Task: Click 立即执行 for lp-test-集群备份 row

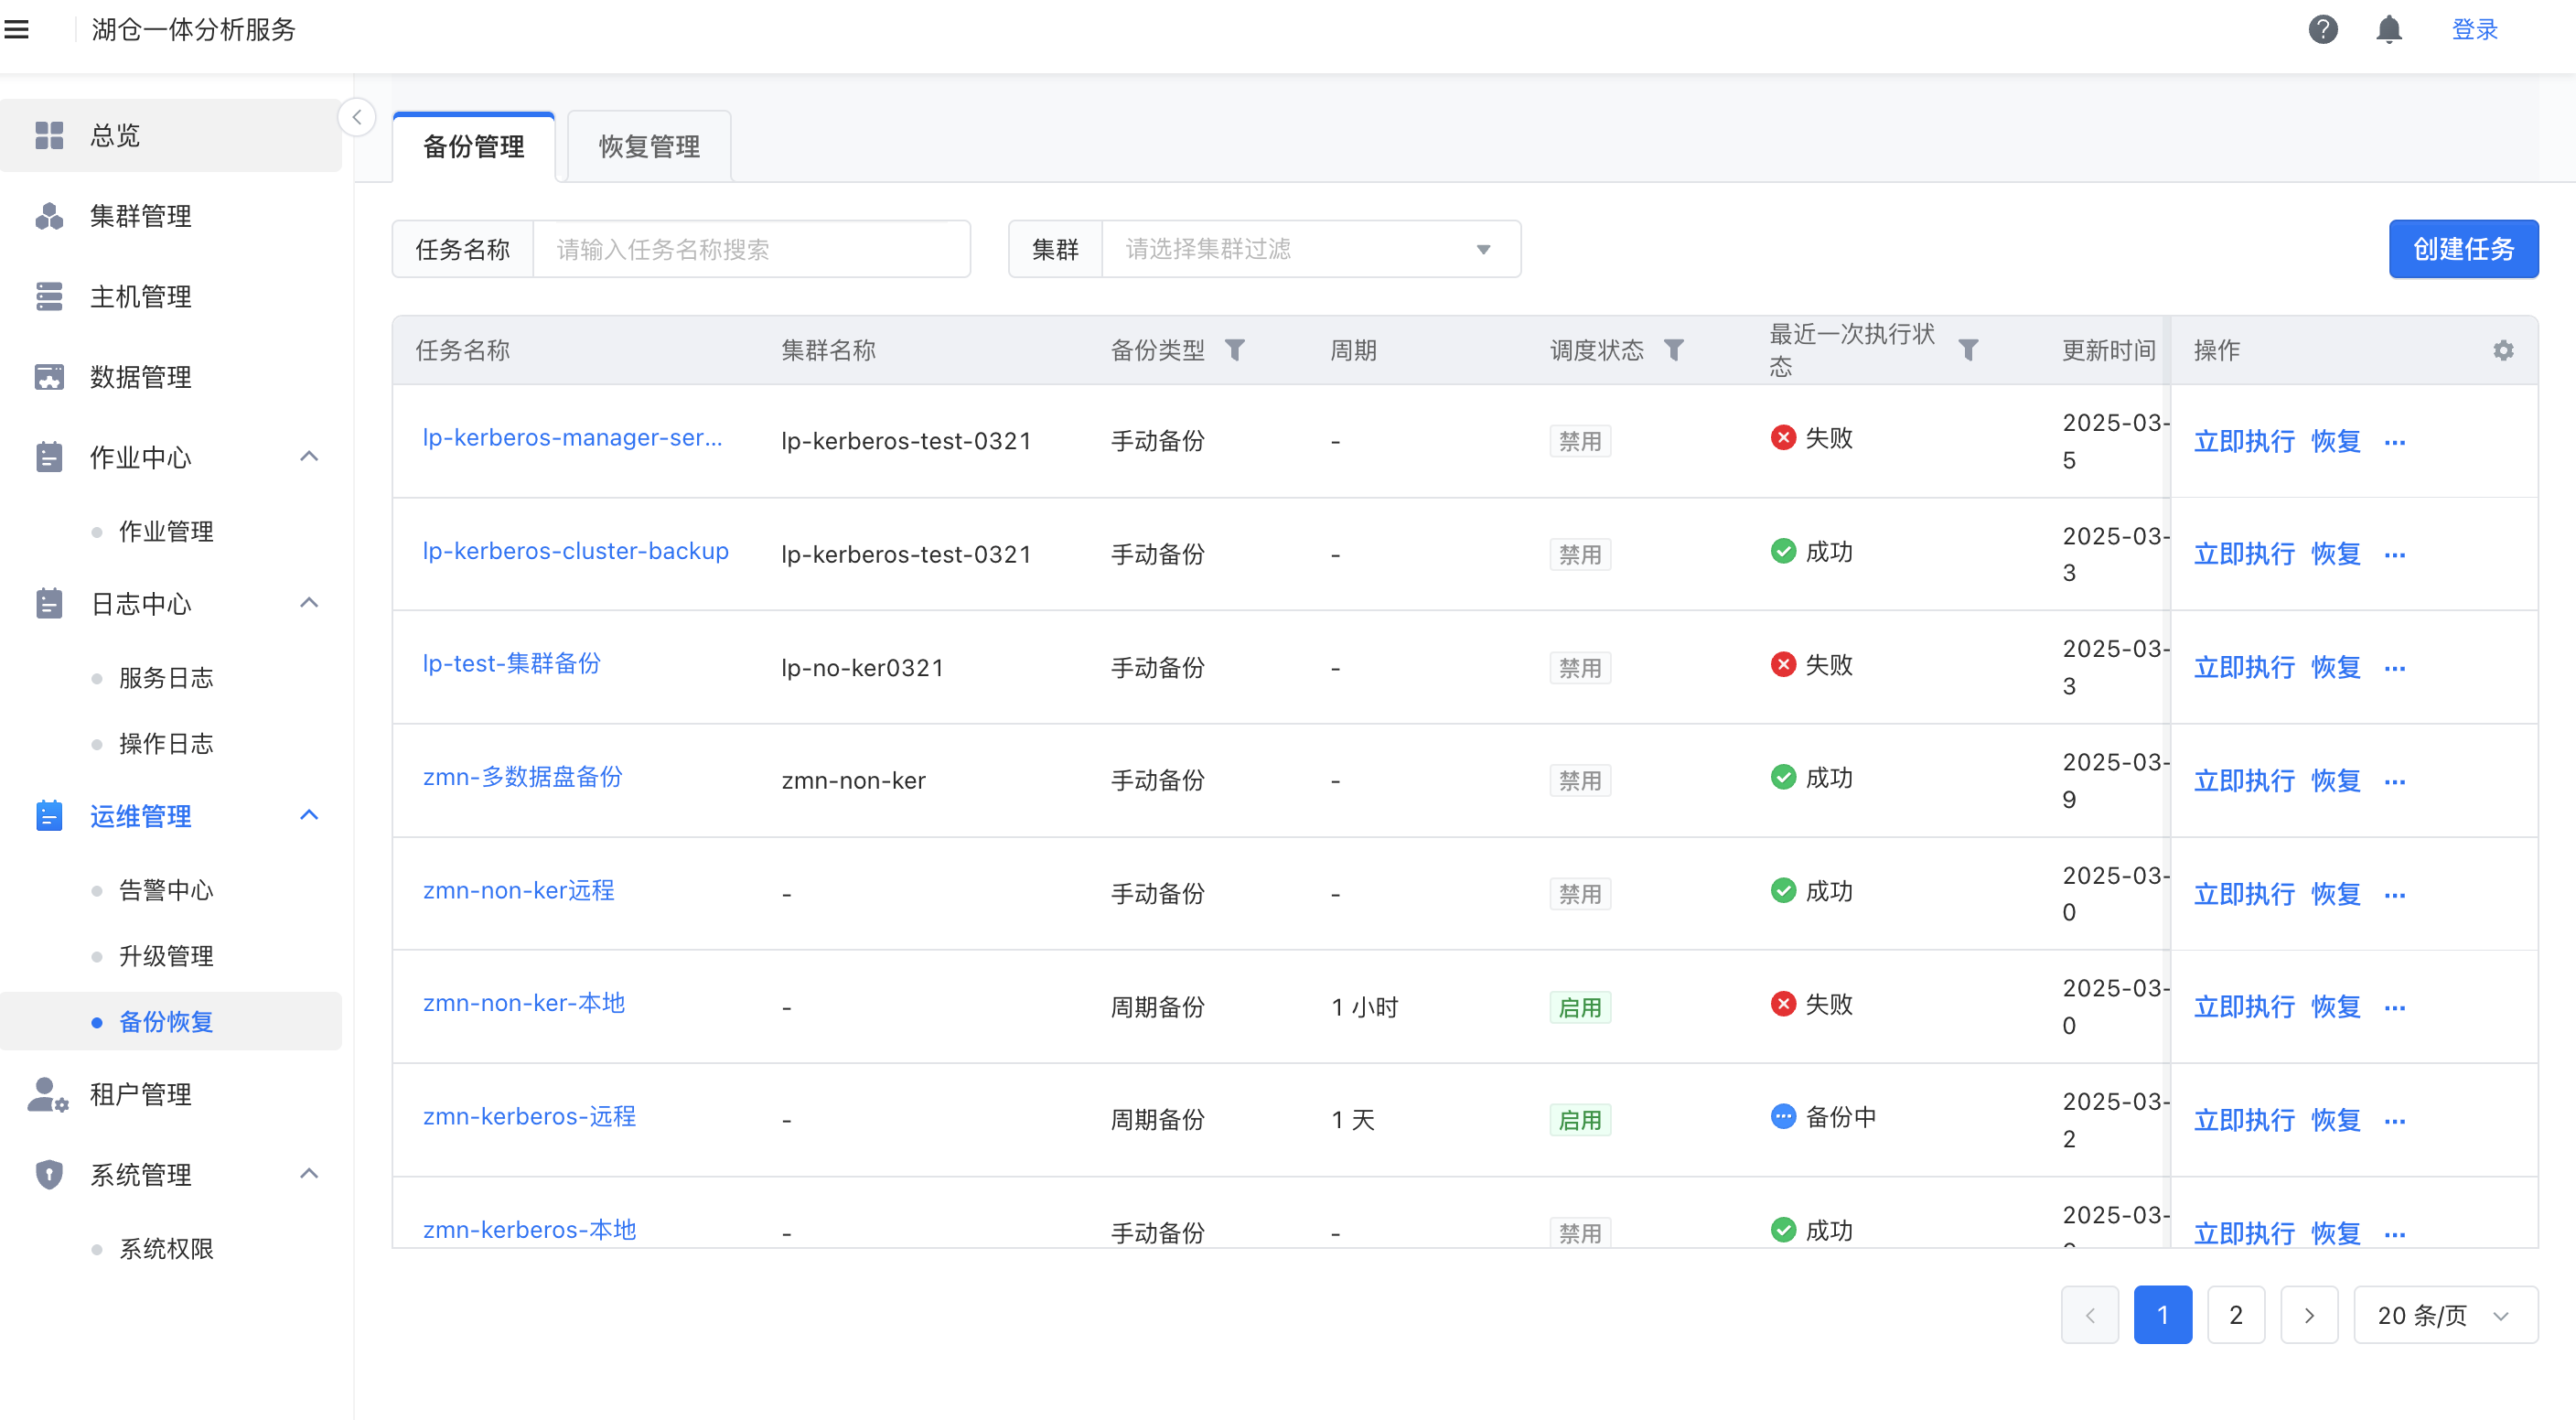Action: coord(2244,668)
